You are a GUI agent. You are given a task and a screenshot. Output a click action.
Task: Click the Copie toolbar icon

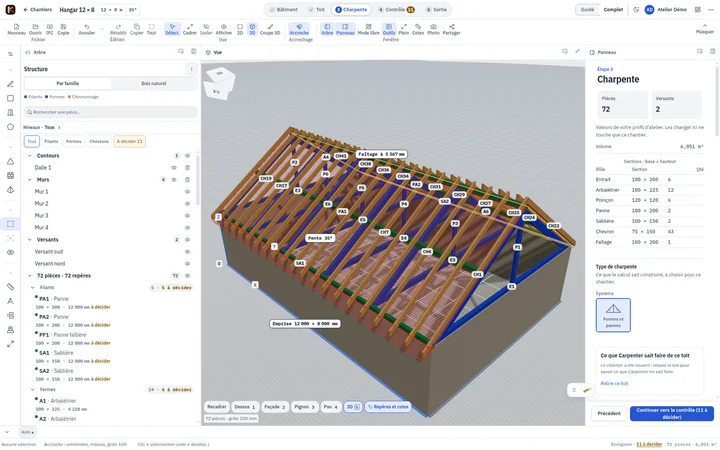63,29
